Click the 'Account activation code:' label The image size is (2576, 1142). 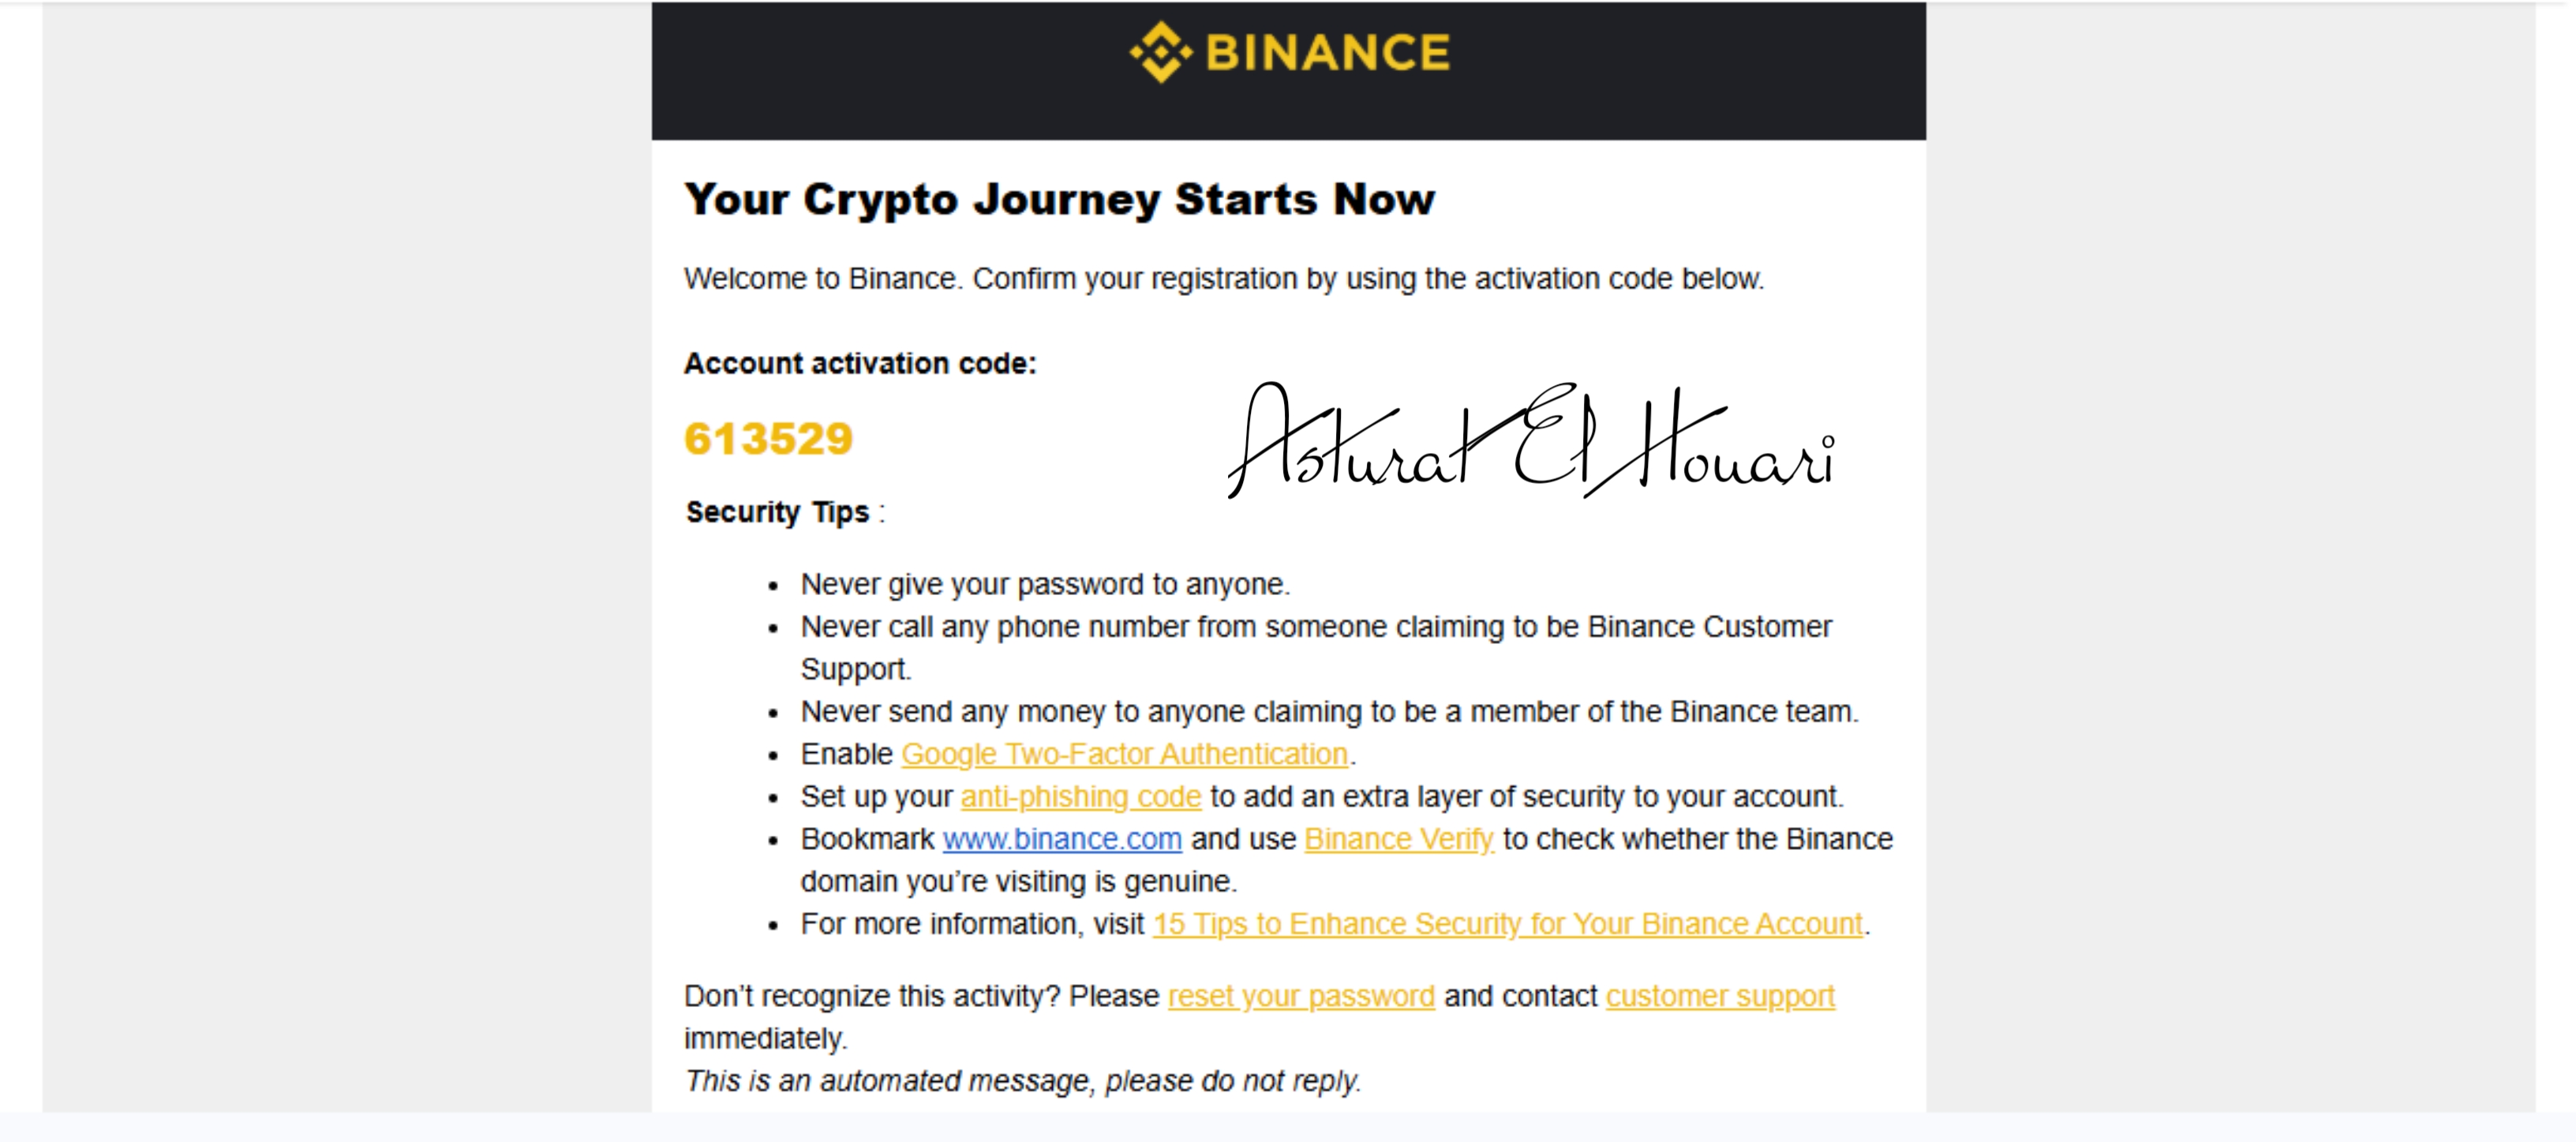point(860,363)
